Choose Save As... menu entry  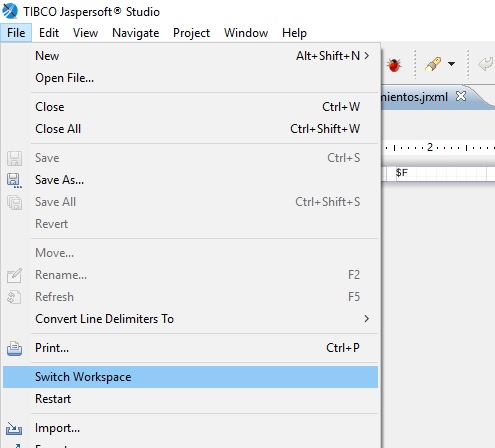point(190,180)
